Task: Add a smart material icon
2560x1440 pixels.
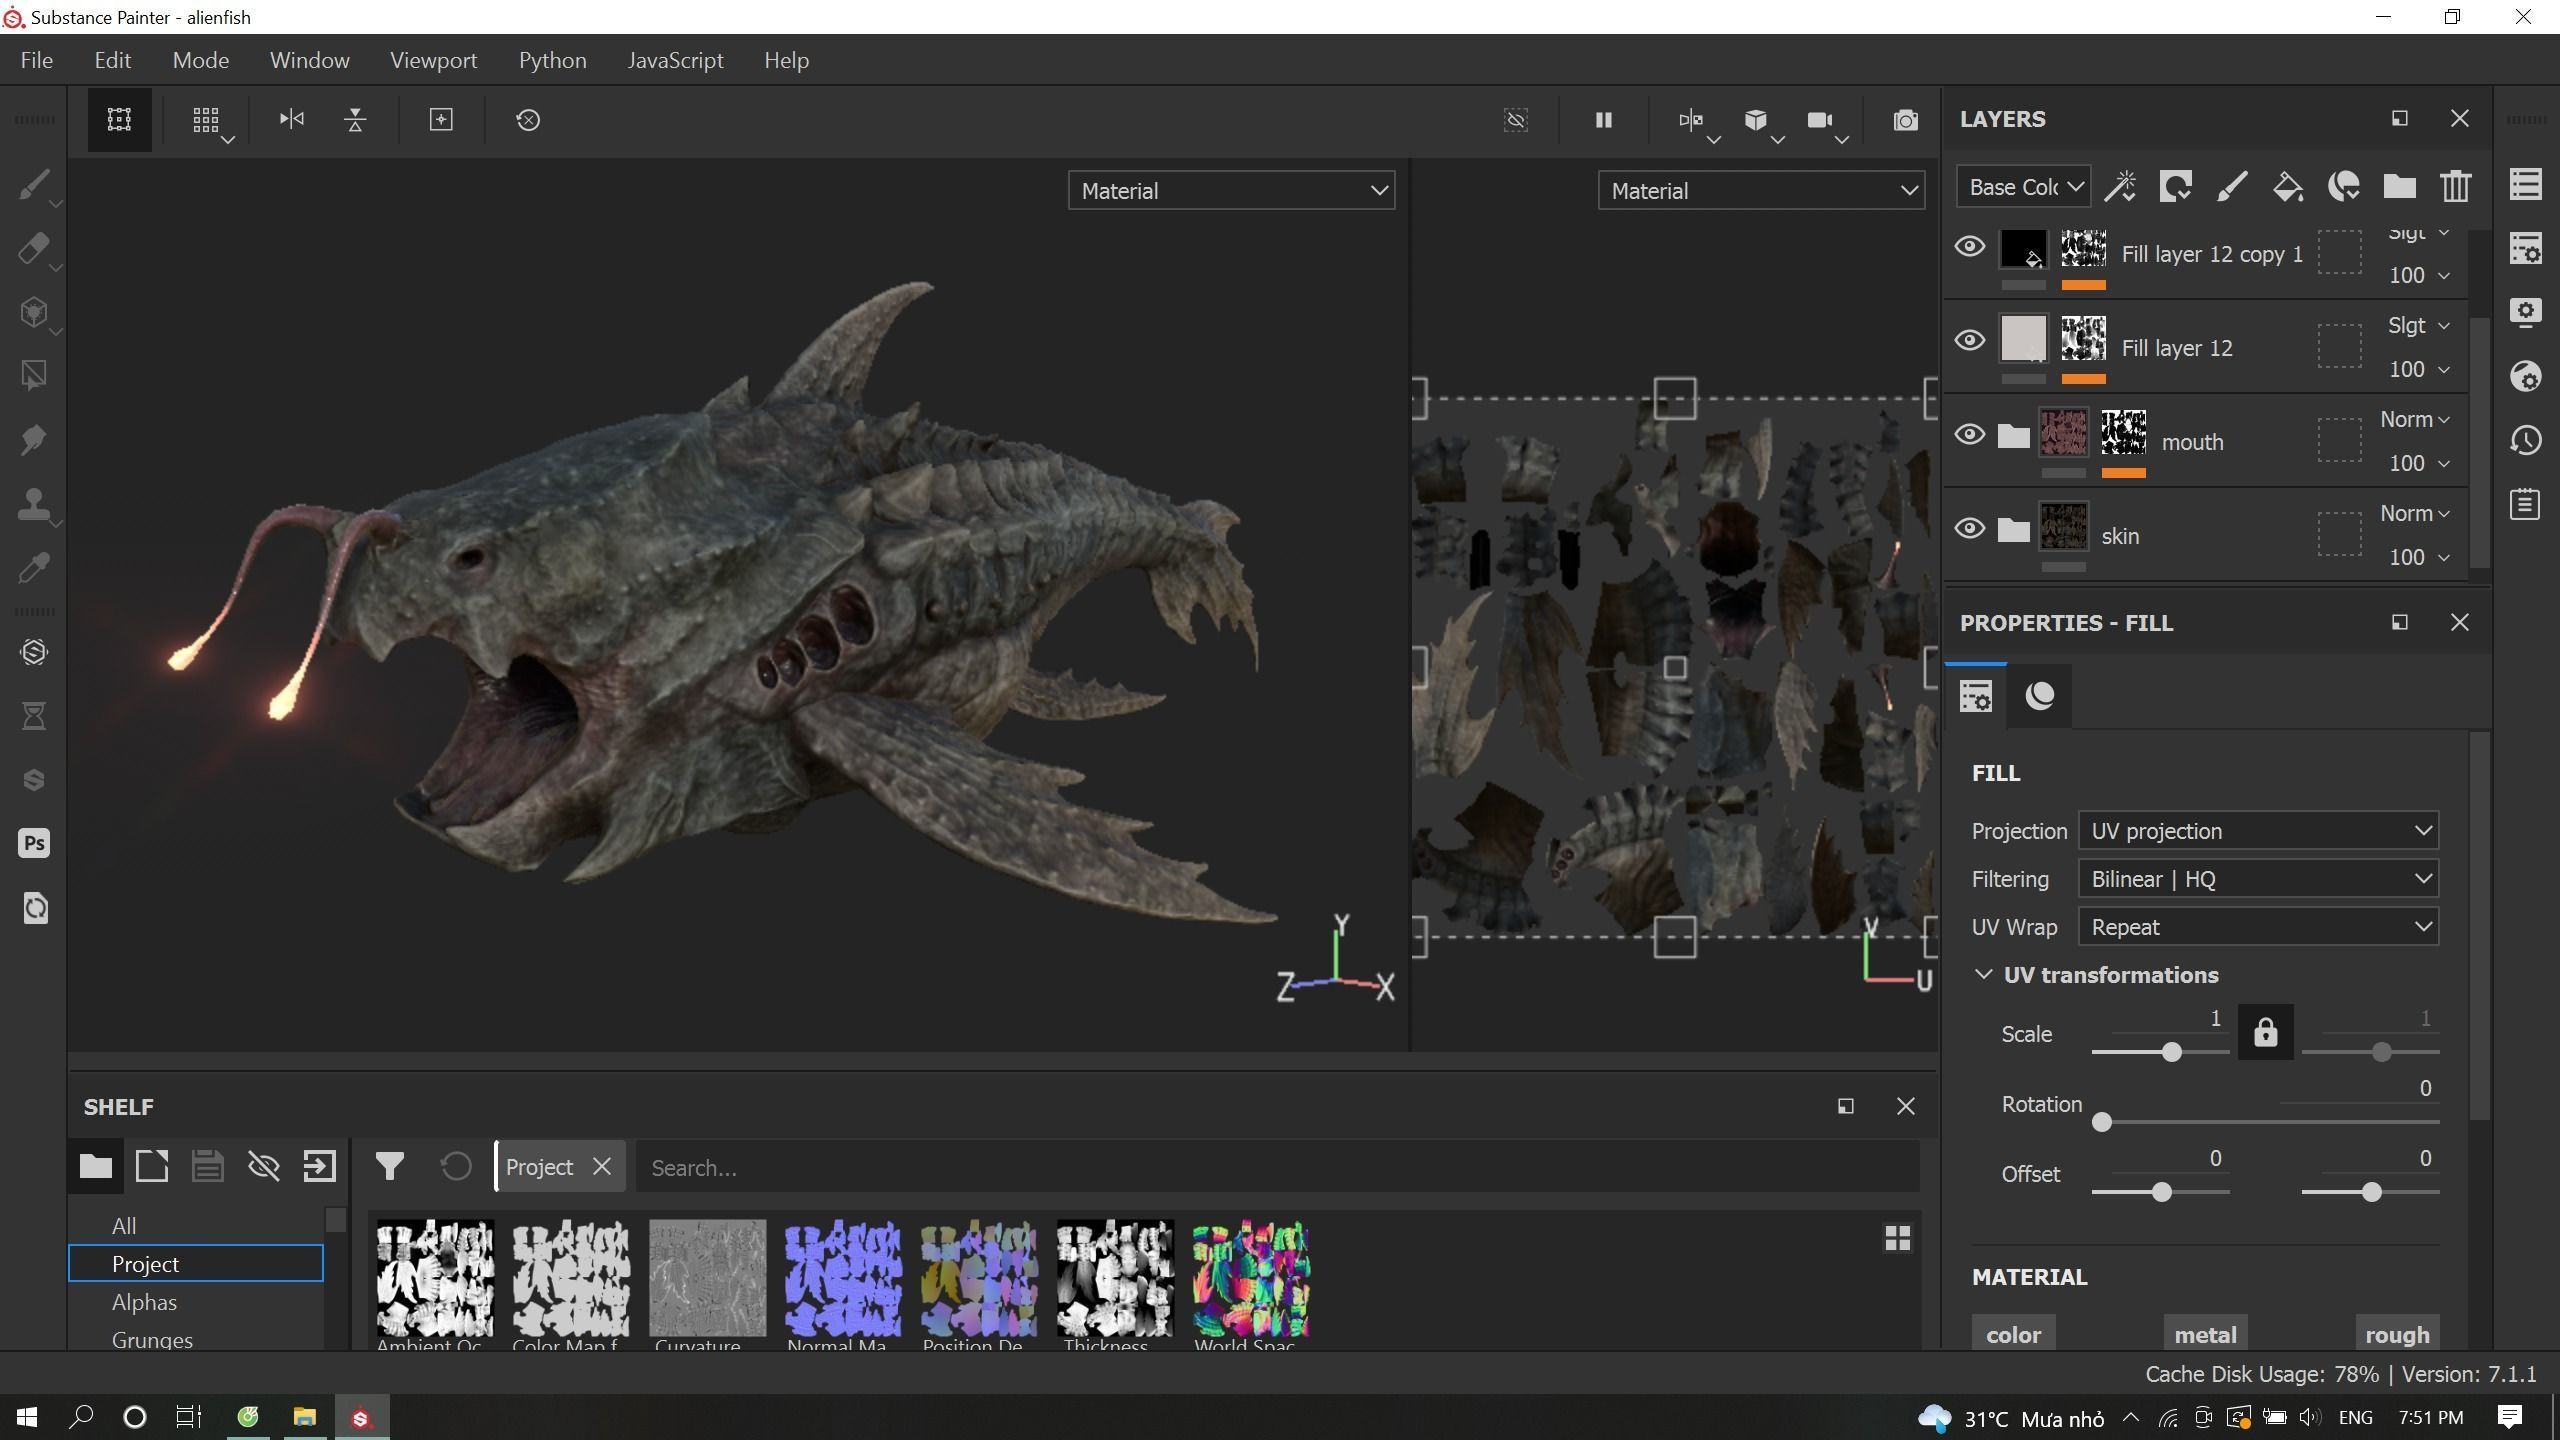Action: (2344, 186)
